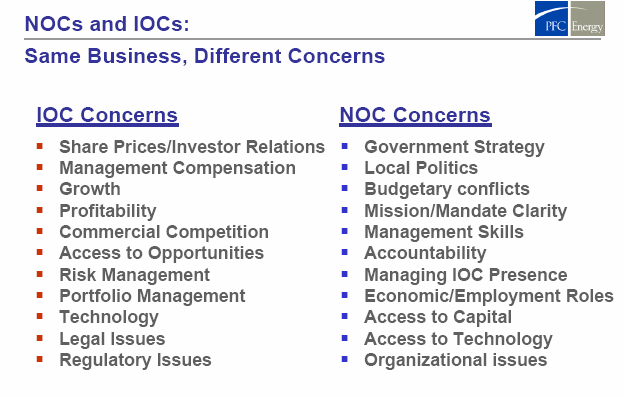Screen dimensions: 624x397
Task: Click blue bullet beside Accountability
Action: pyautogui.click(x=345, y=252)
